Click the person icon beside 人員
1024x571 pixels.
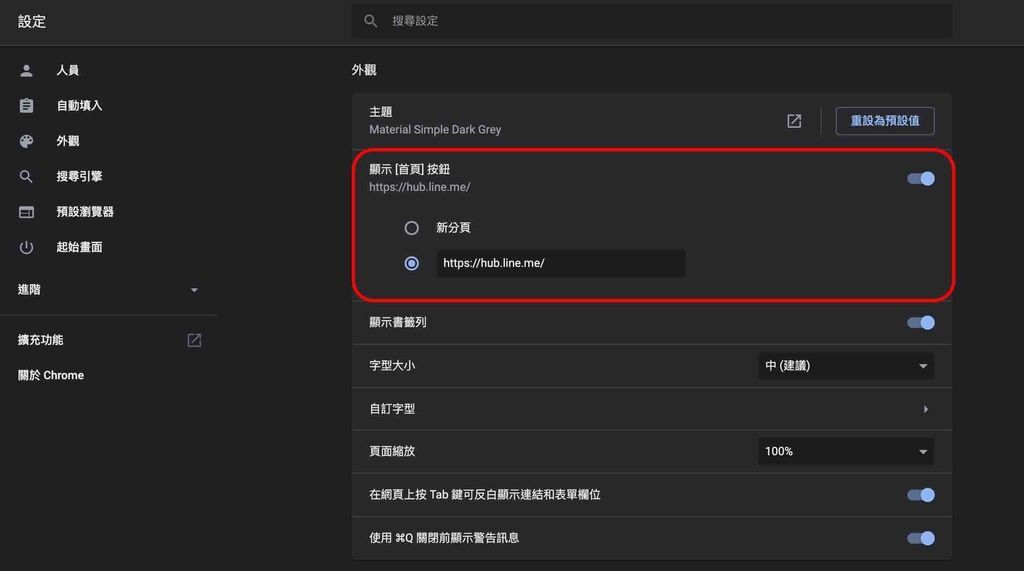coord(26,71)
